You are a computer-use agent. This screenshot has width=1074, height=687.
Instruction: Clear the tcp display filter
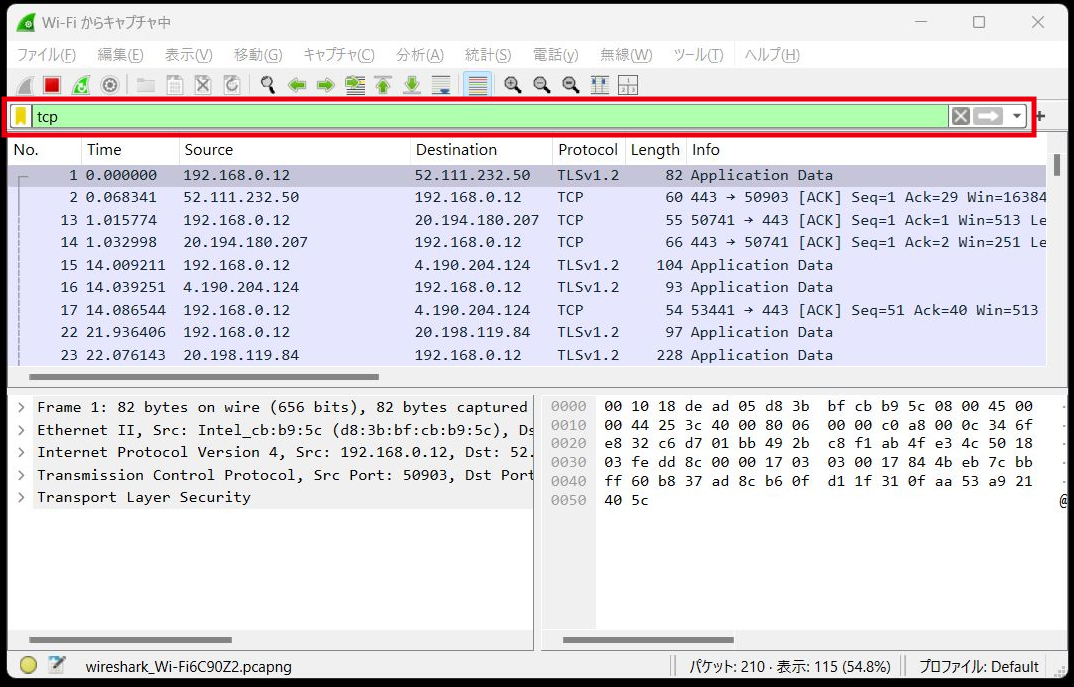click(960, 117)
